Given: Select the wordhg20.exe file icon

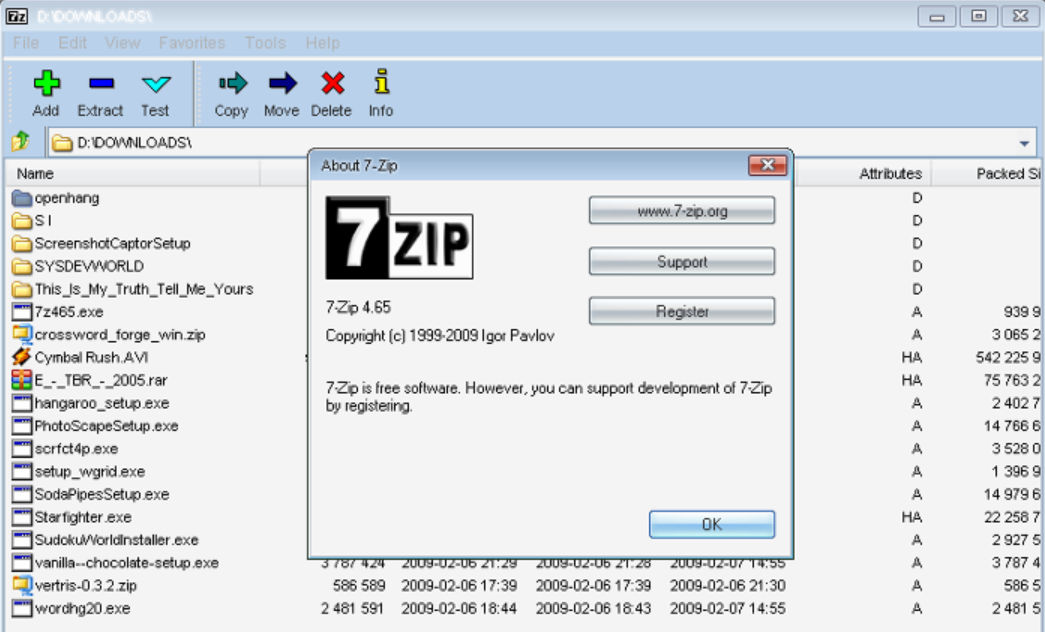Looking at the screenshot, I should tap(22, 608).
